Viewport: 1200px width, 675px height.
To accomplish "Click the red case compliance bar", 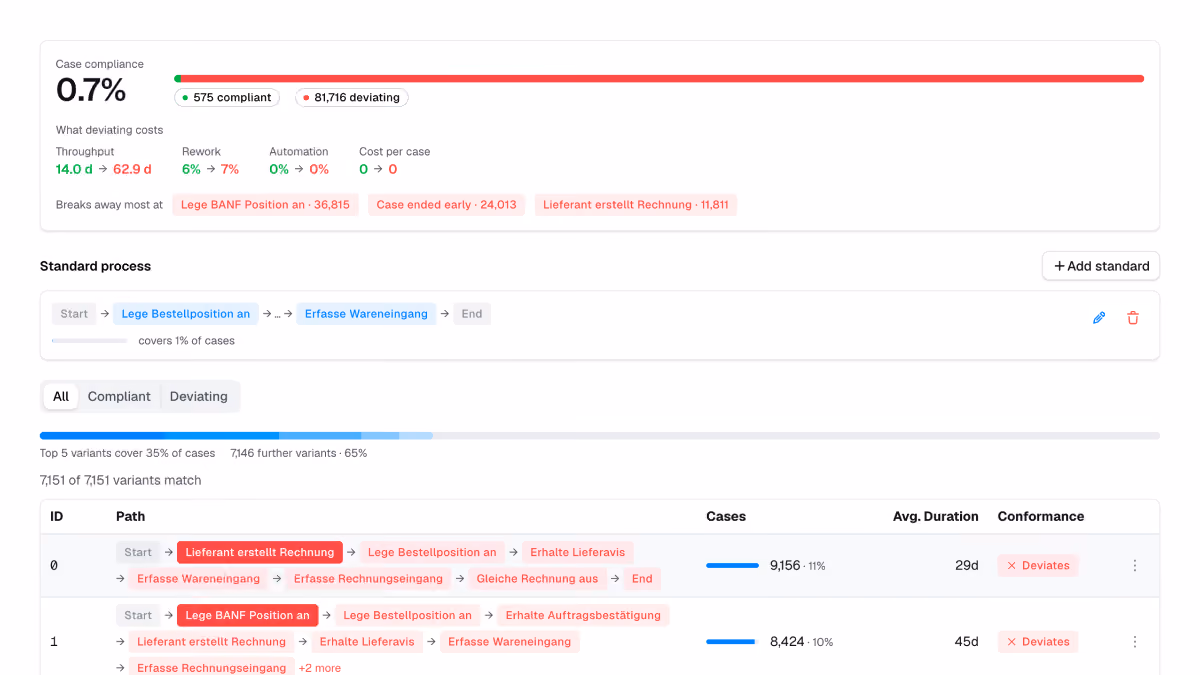I will 662,78.
